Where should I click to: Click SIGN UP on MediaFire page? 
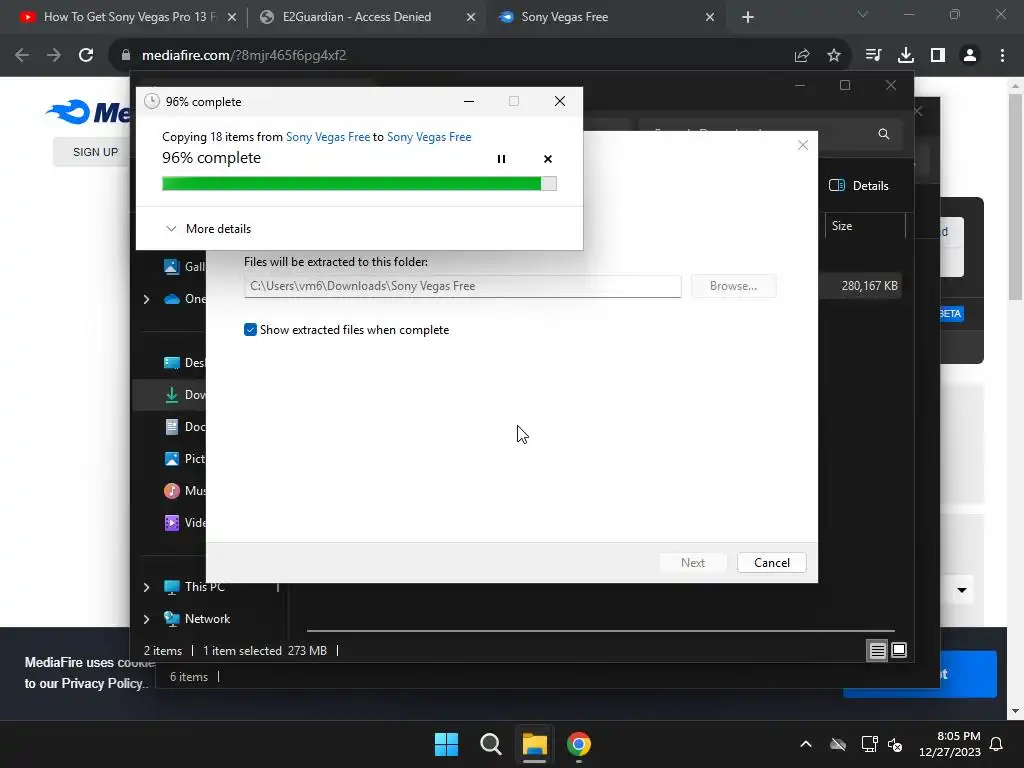95,152
